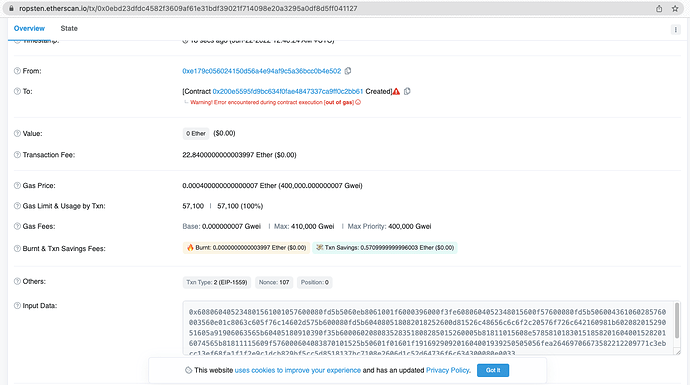
Task: Copy the From address to clipboard
Action: (x=348, y=71)
